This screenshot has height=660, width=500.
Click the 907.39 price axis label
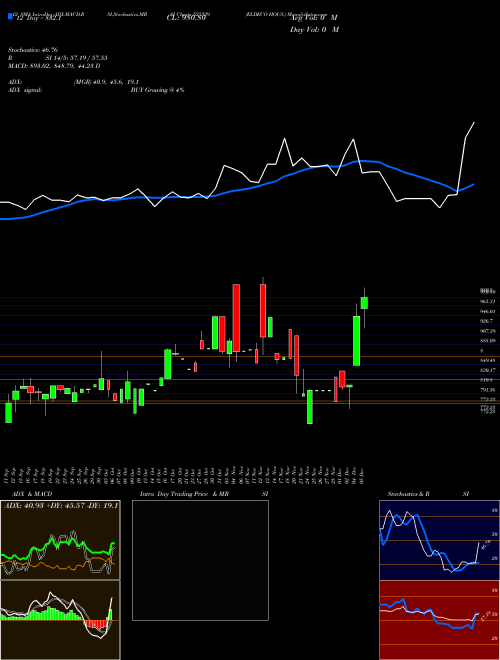click(x=487, y=331)
